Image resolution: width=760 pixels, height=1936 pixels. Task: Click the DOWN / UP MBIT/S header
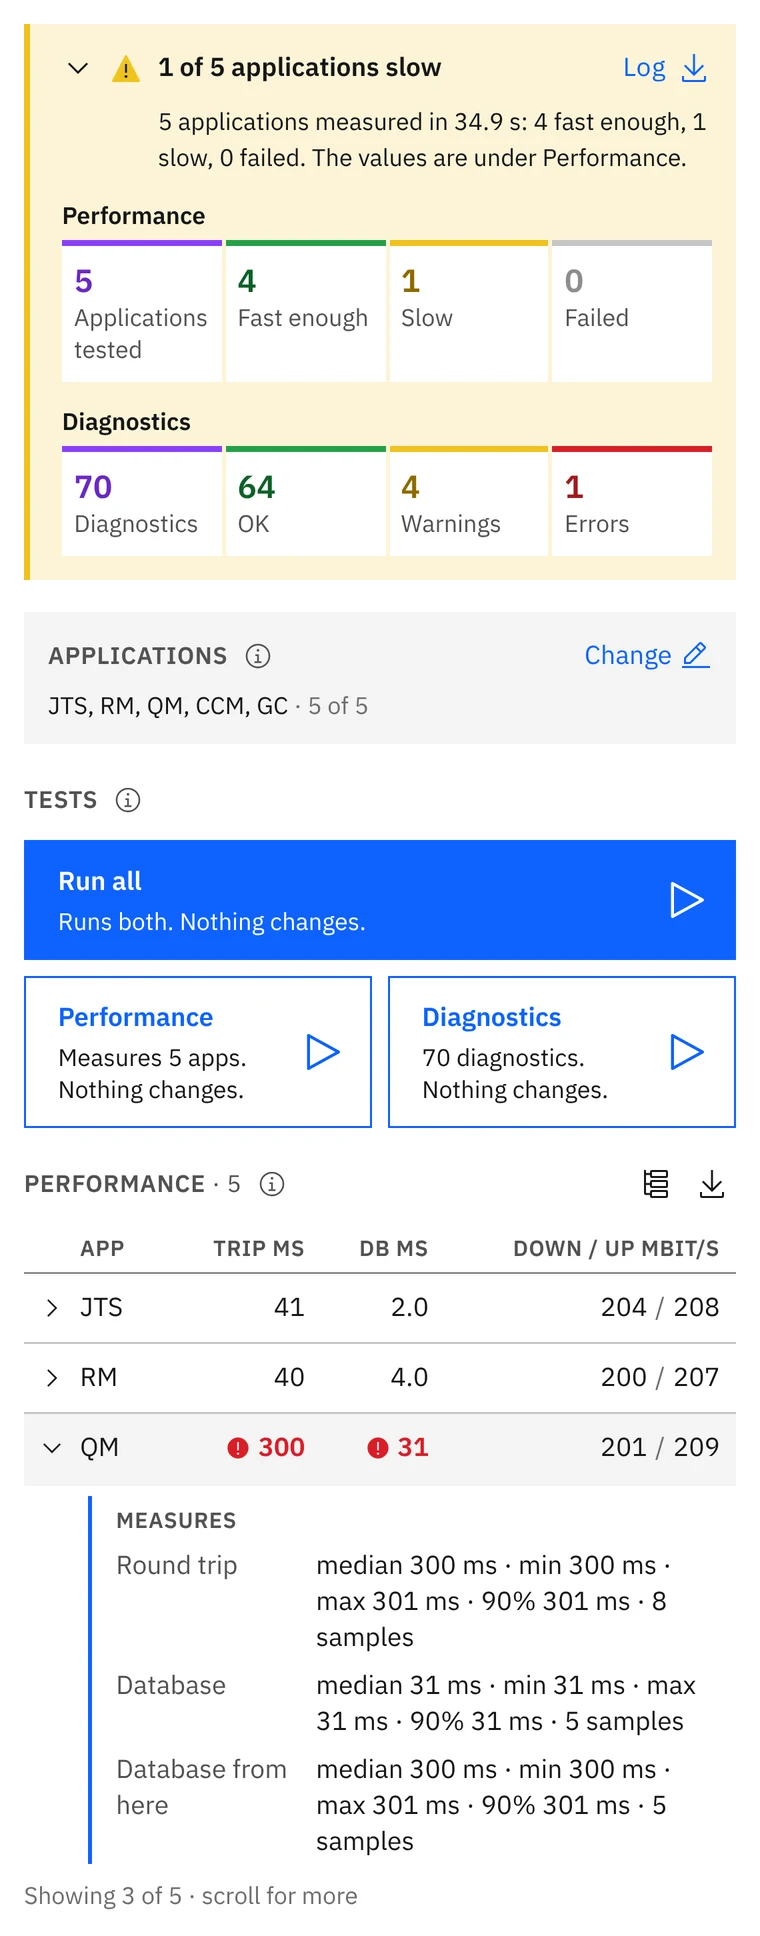pyautogui.click(x=616, y=1248)
